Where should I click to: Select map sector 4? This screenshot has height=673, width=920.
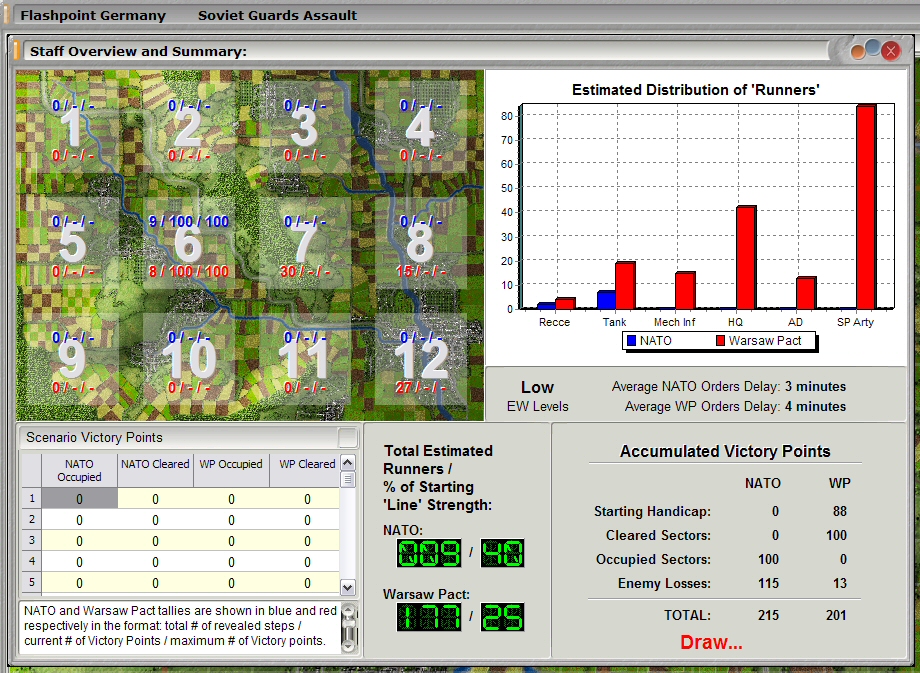pos(420,128)
